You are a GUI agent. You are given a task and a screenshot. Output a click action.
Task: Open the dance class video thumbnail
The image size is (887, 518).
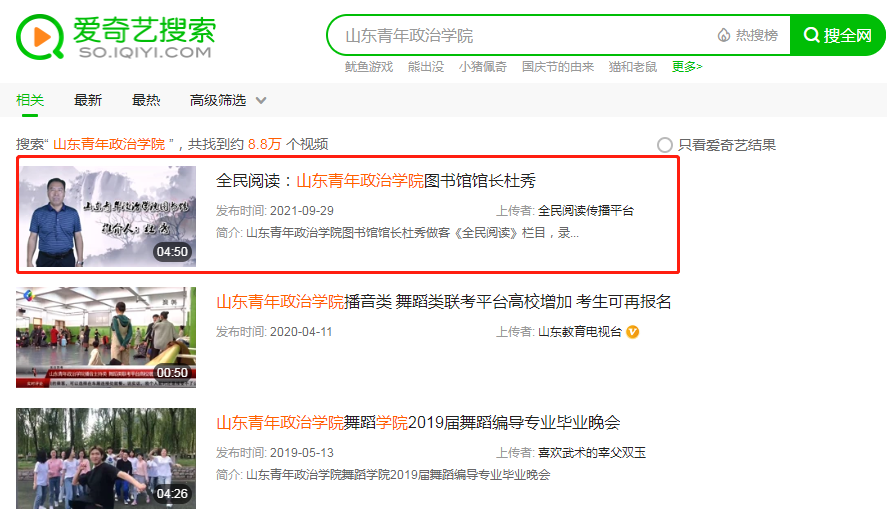[106, 338]
